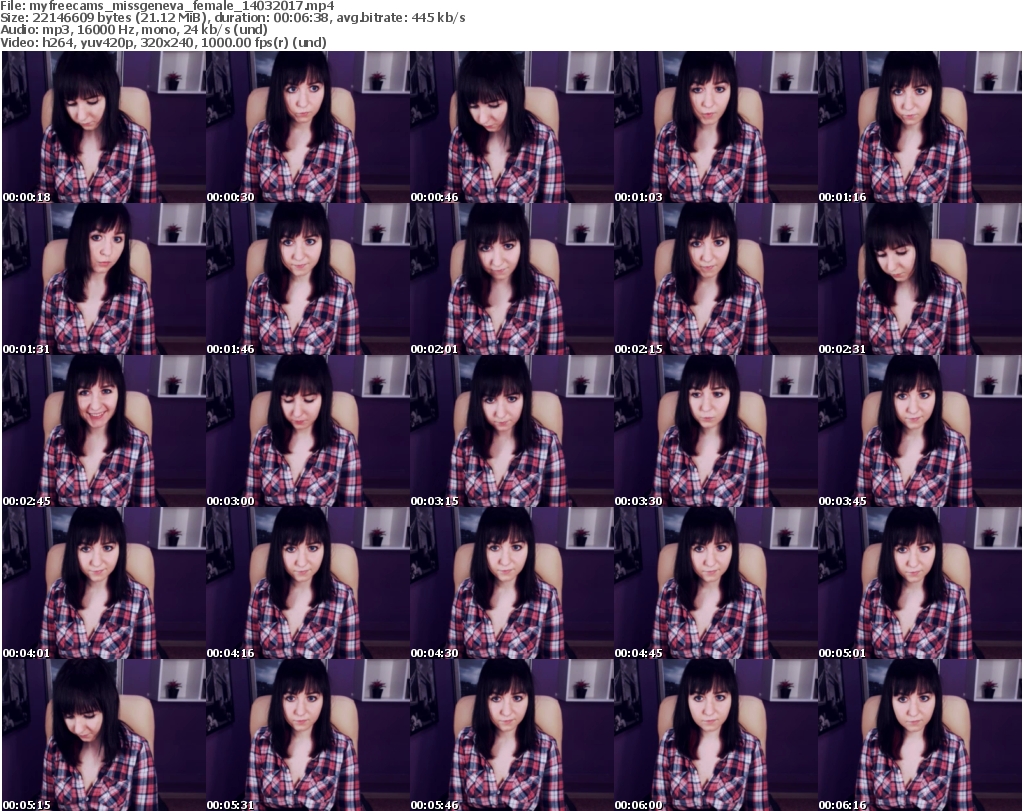Viewport: 1024px width, 811px height.
Task: Click the File name header line
Action: [167, 6]
